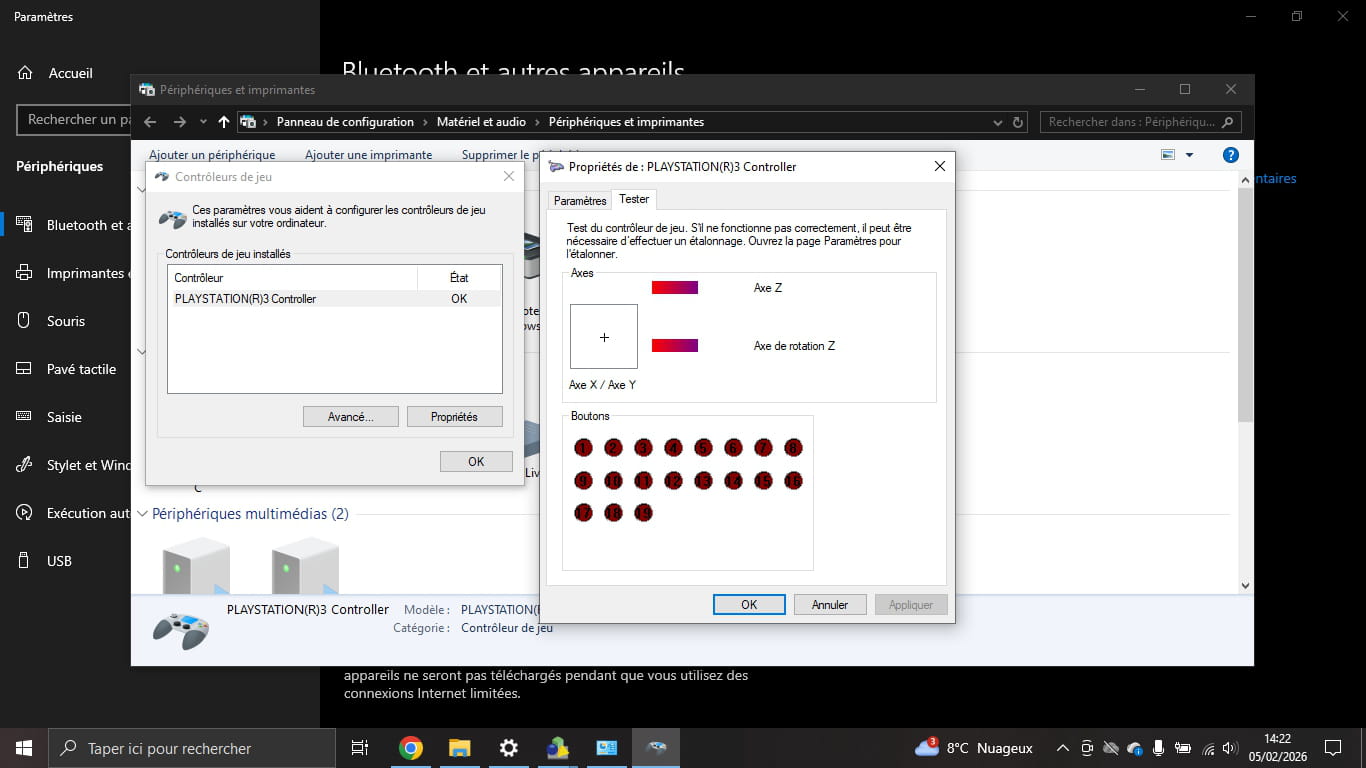Click the blue help question mark icon
The width and height of the screenshot is (1366, 768).
point(1231,155)
